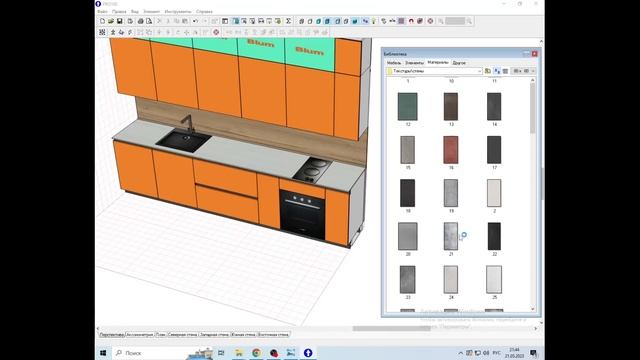Click the light bulb lighting icon

coord(373,21)
